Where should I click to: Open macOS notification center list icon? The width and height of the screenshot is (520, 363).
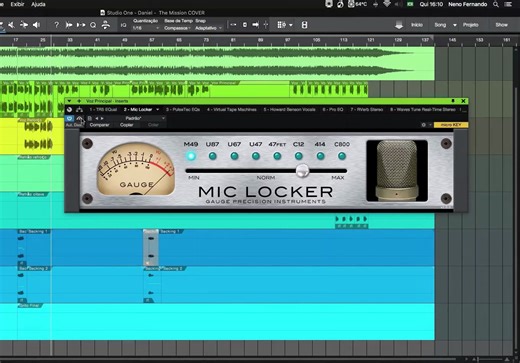click(x=508, y=4)
